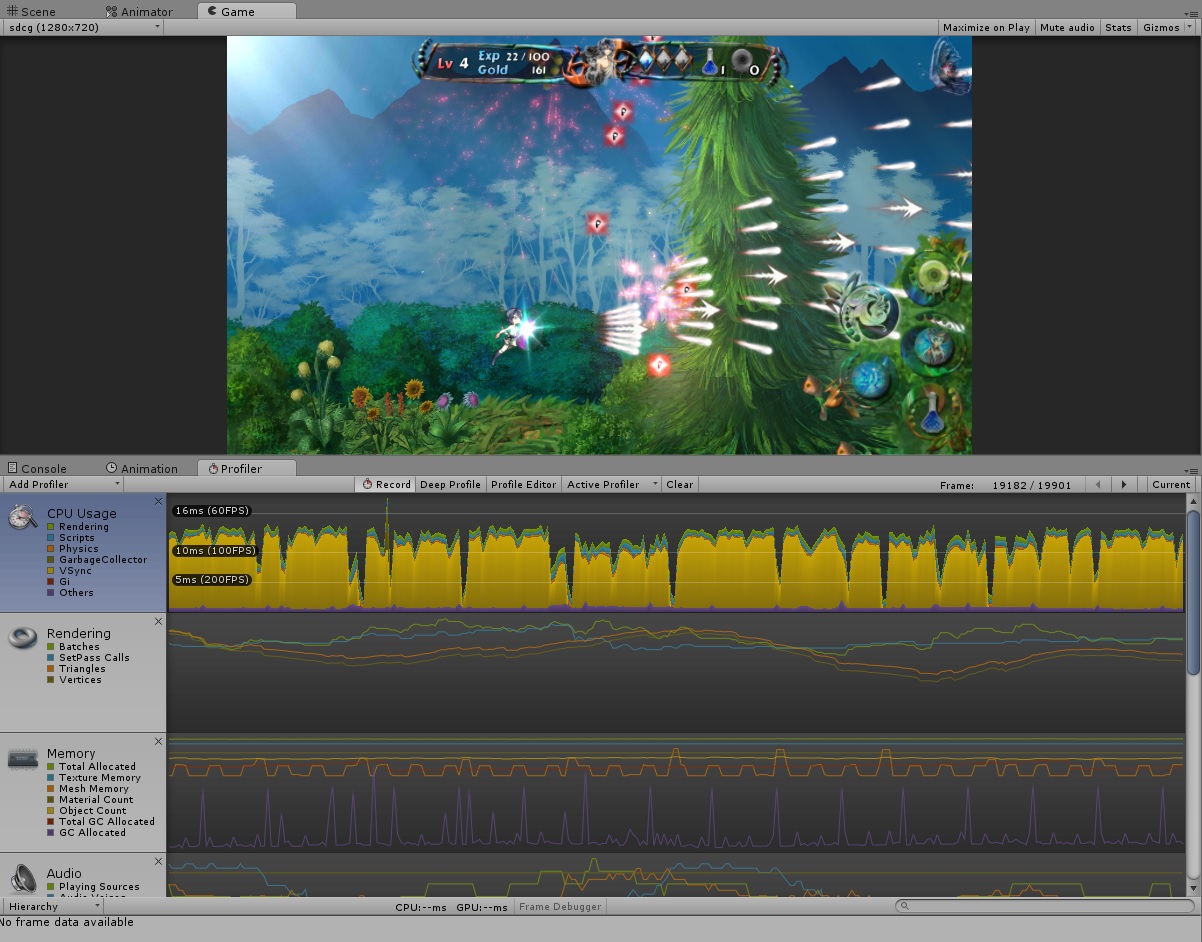The height and width of the screenshot is (942, 1202).
Task: Toggle the Physics color swatch
Action: 51,549
